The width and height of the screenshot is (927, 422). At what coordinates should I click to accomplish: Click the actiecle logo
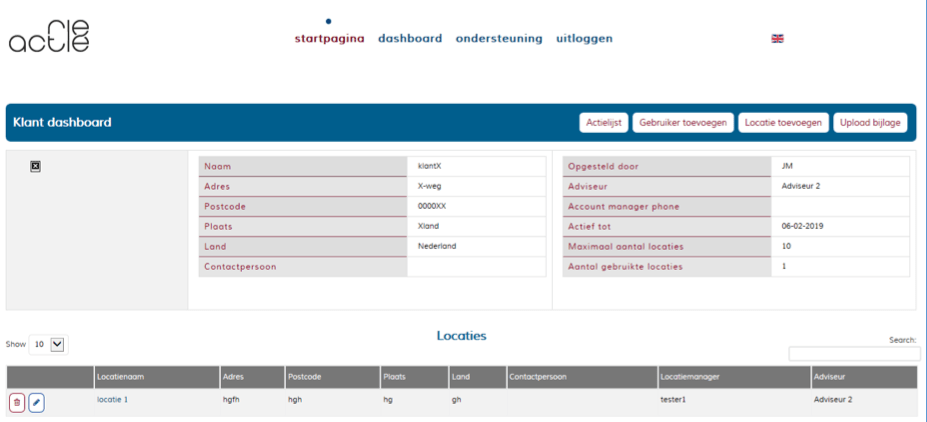click(x=49, y=35)
